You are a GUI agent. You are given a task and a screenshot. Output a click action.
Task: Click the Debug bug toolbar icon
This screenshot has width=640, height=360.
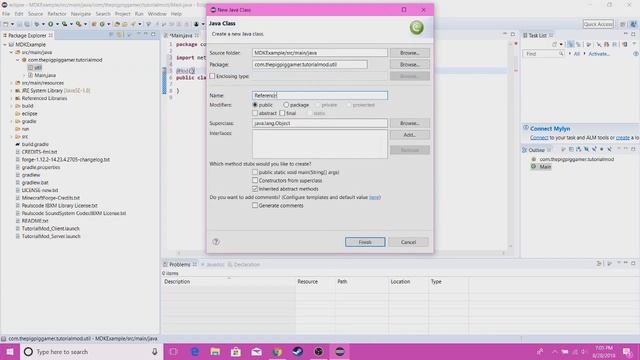[37, 24]
